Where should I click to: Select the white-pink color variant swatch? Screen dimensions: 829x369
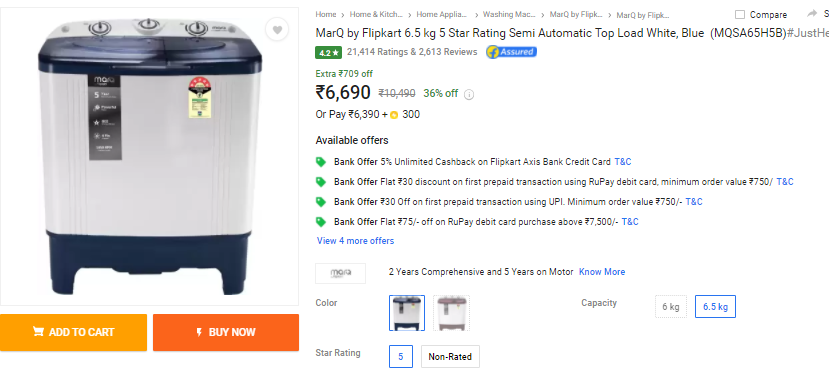point(451,313)
